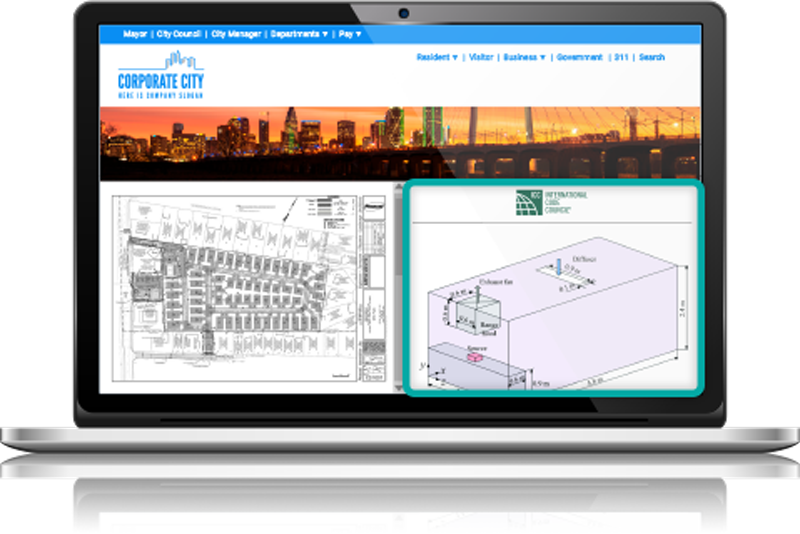Navigate to the Government link
This screenshot has width=800, height=534.
579,57
